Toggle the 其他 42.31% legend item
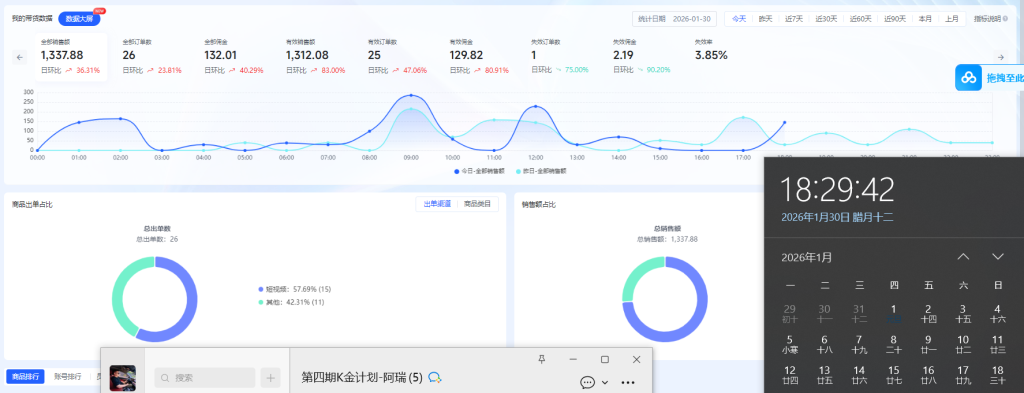Image resolution: width=1024 pixels, height=393 pixels. pyautogui.click(x=291, y=302)
